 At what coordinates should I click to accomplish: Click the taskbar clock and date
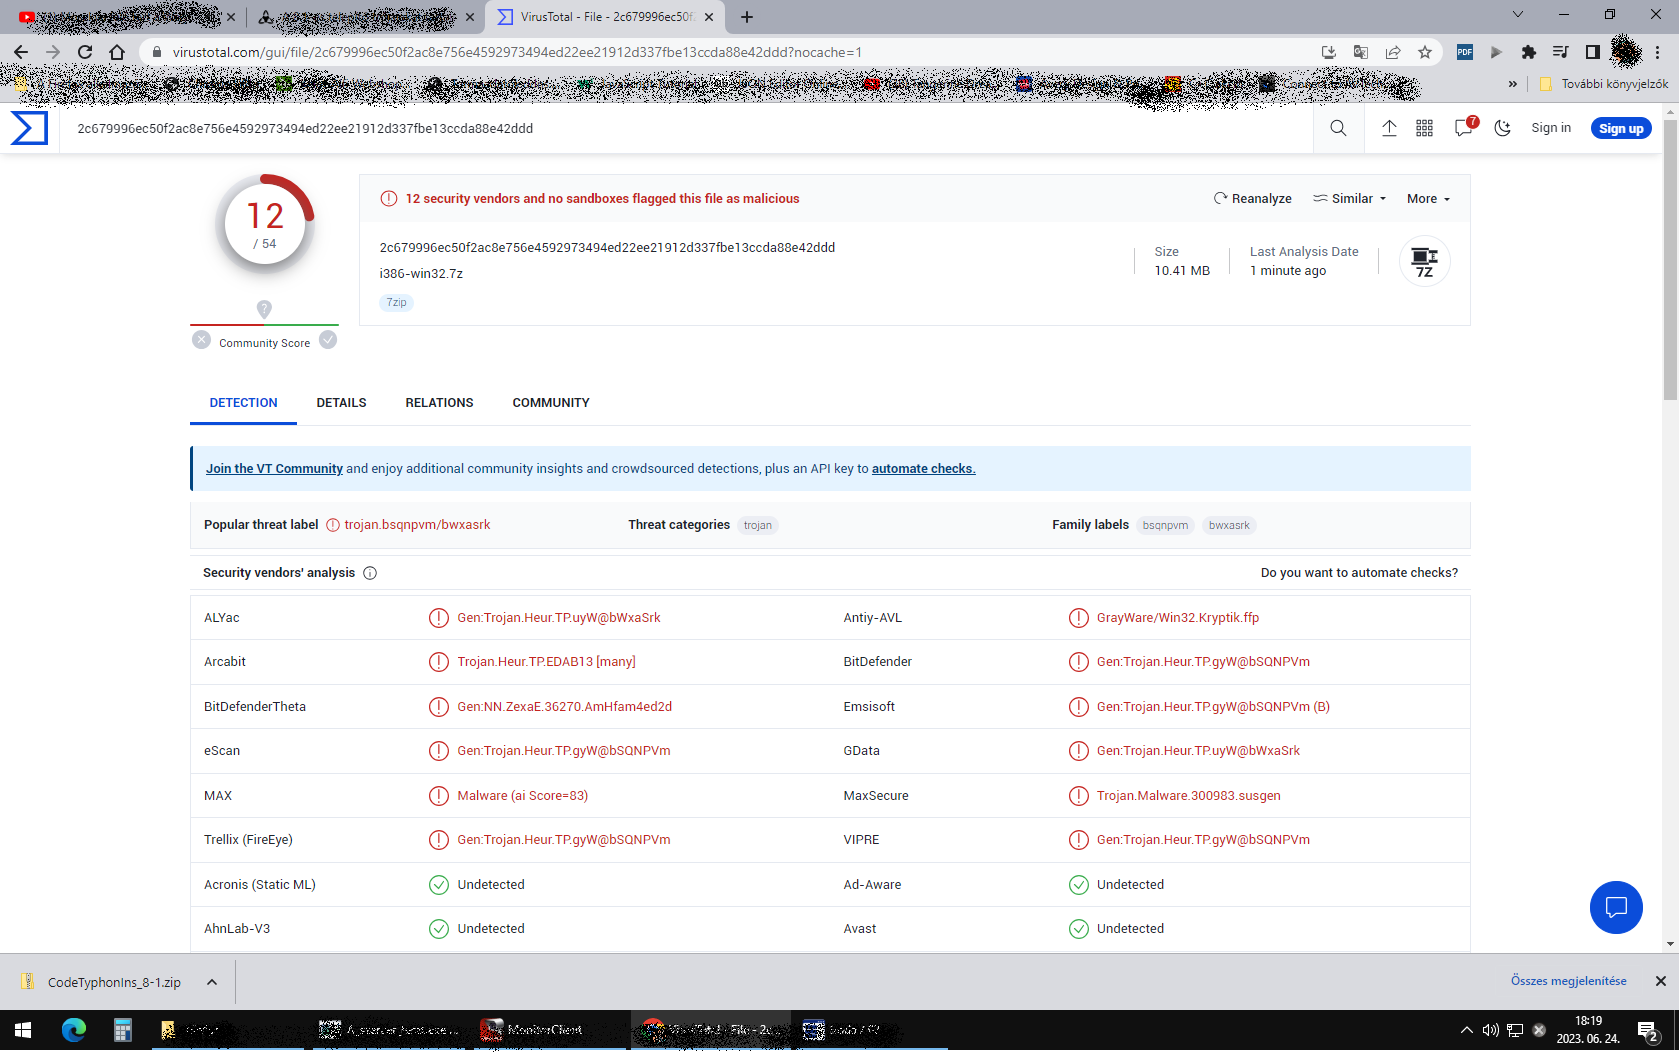point(1588,1029)
